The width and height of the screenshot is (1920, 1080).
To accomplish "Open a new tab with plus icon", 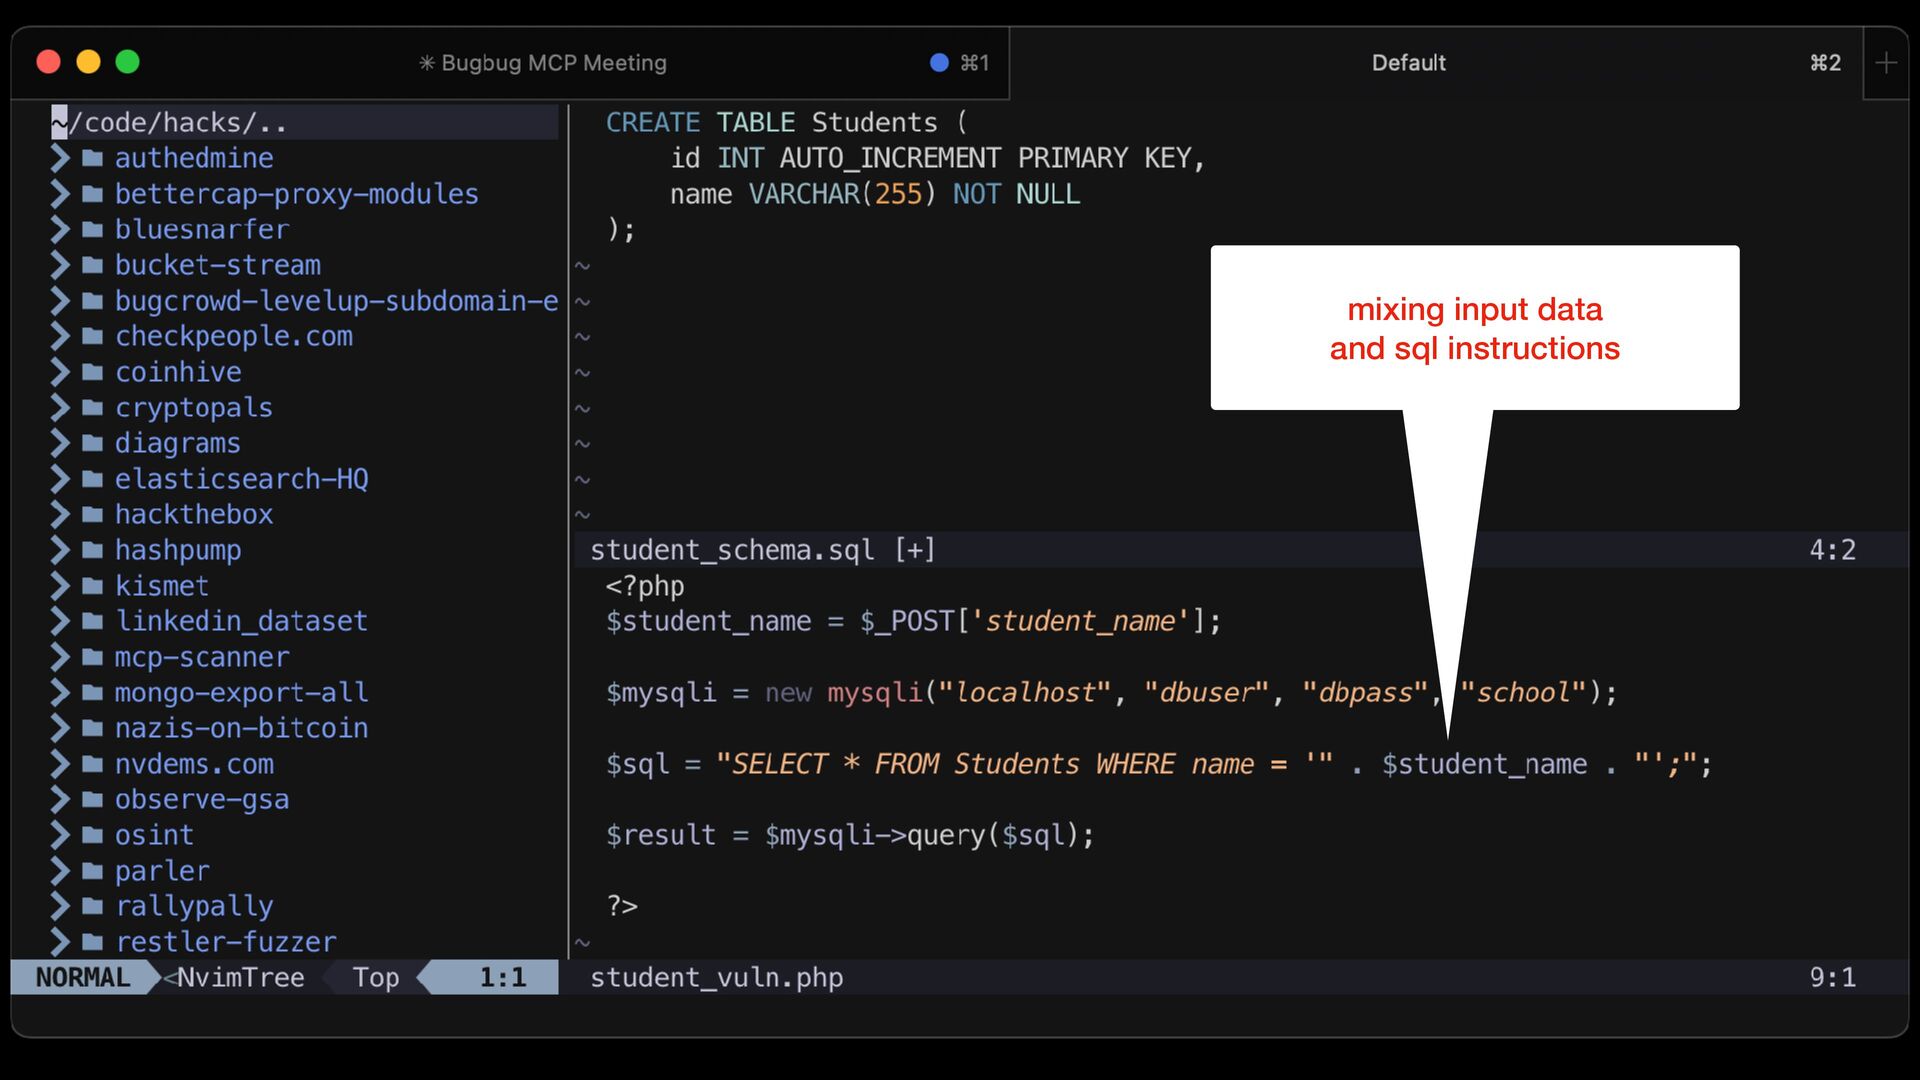I will [1885, 63].
